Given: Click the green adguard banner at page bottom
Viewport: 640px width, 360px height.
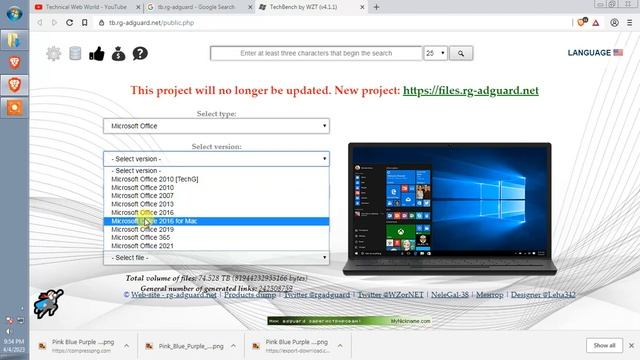Looking at the screenshot, I should point(349,321).
